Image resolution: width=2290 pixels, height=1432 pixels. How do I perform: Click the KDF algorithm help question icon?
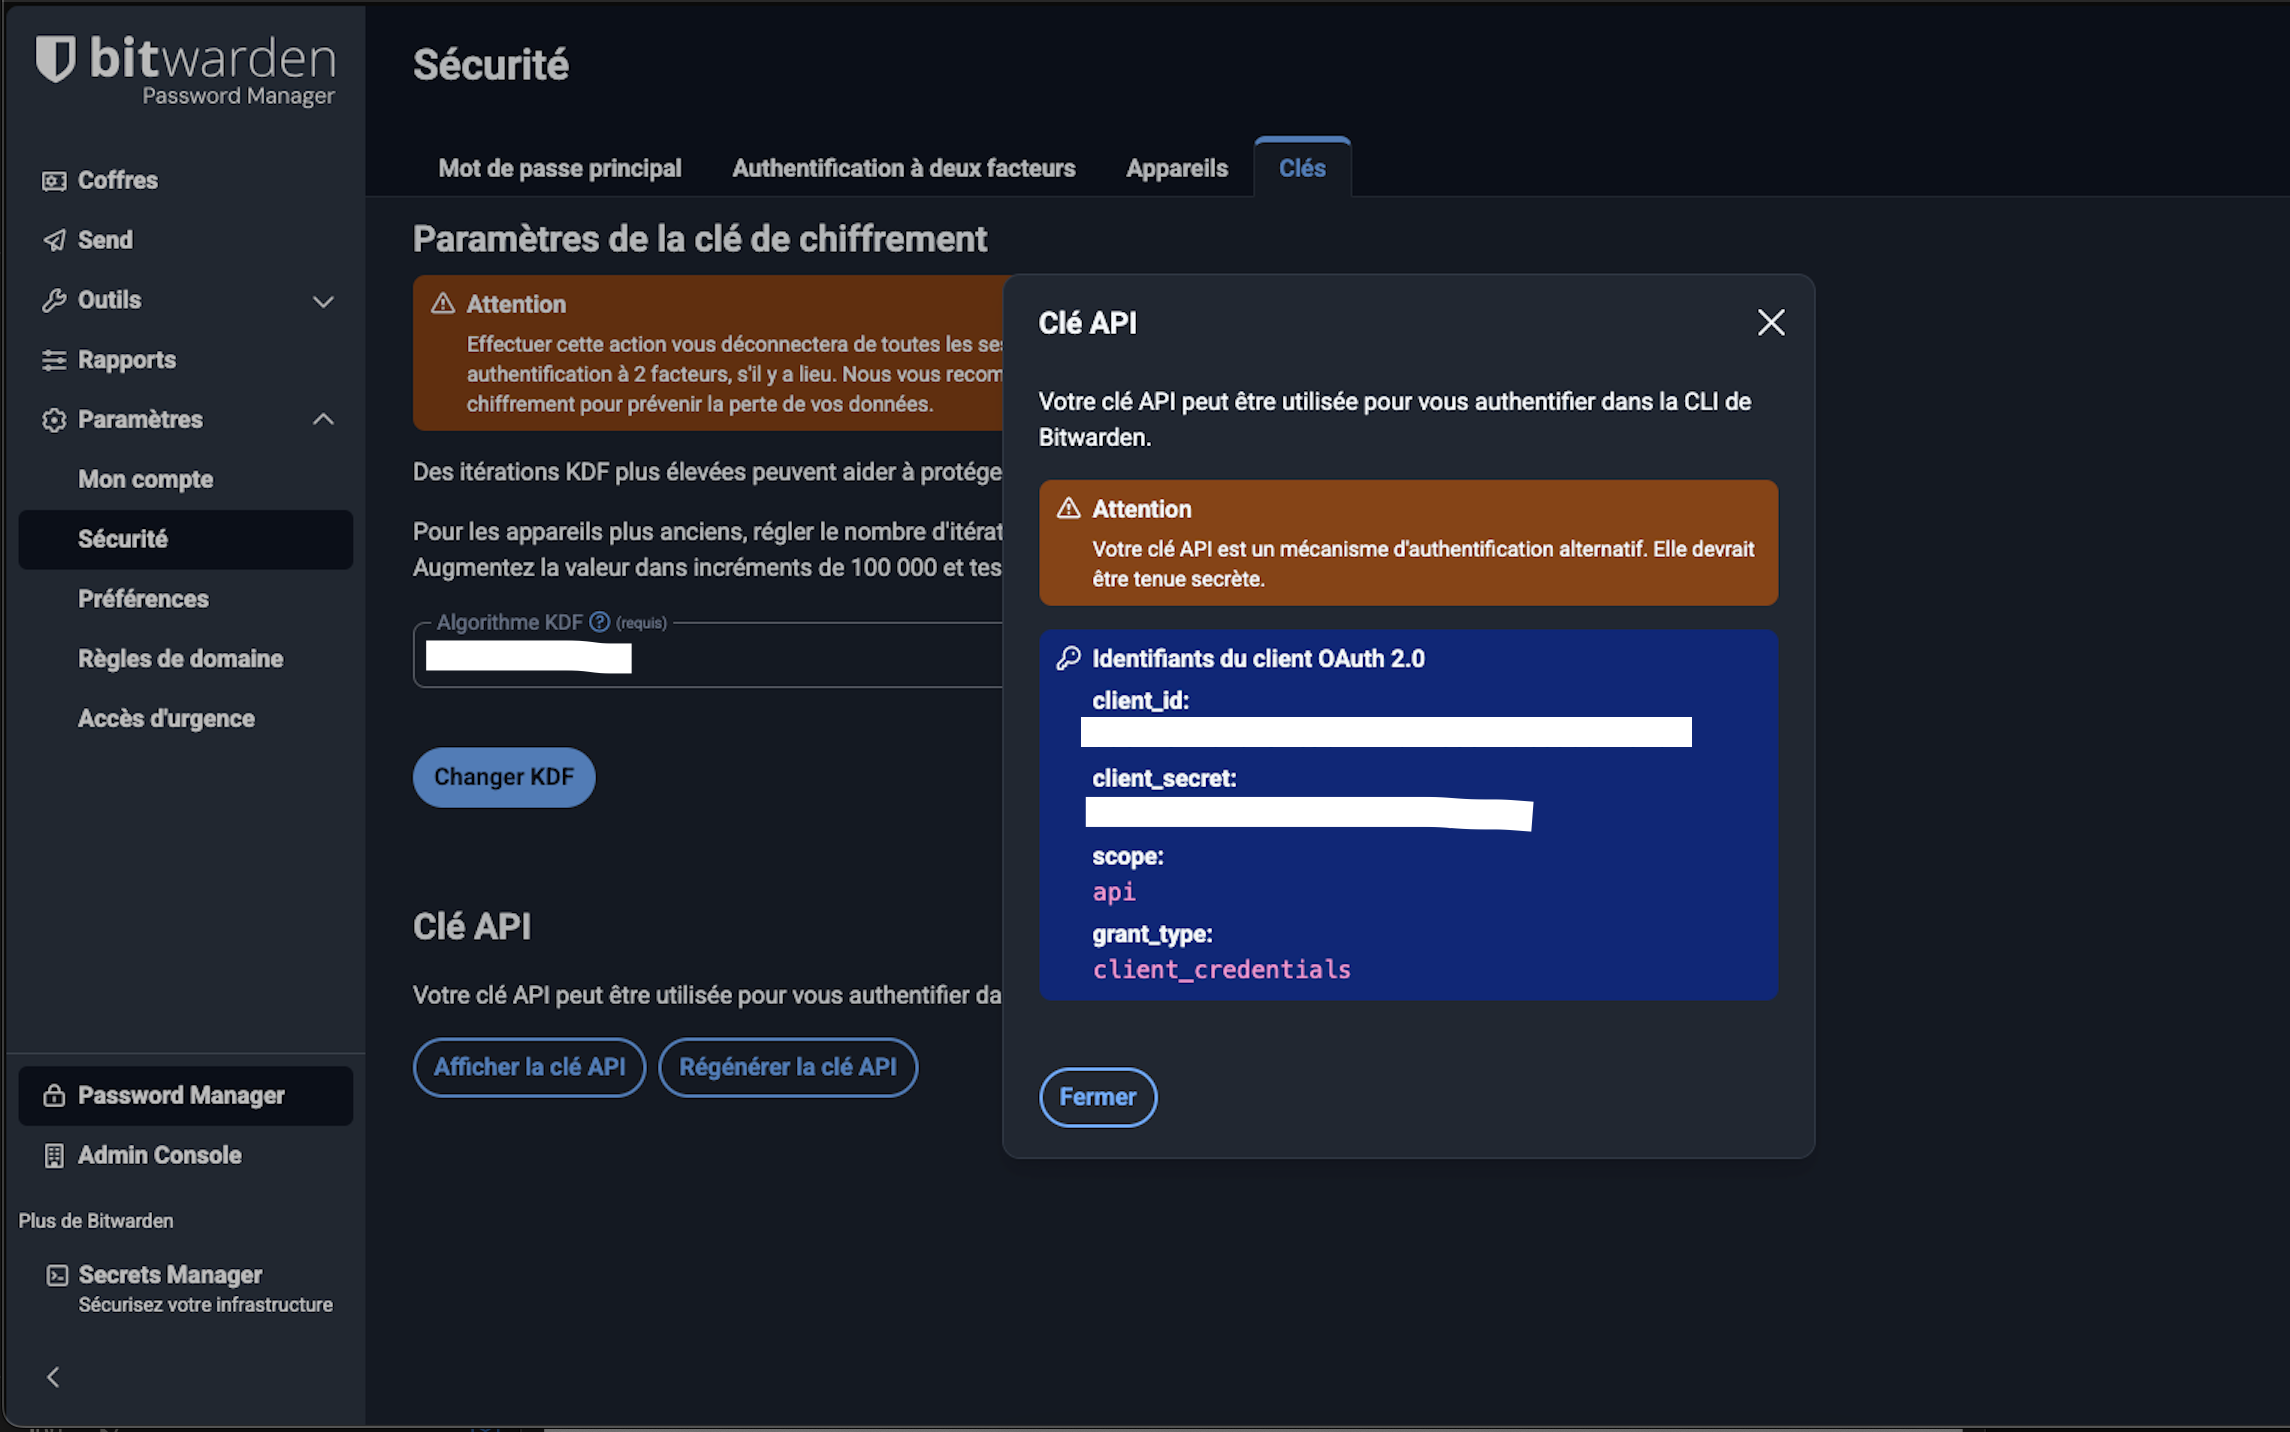599,622
